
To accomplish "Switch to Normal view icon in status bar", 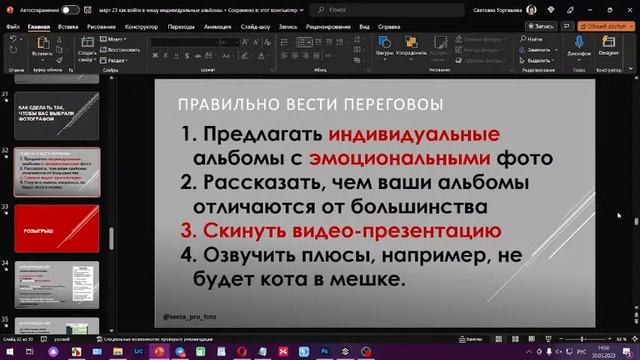I will [499, 339].
